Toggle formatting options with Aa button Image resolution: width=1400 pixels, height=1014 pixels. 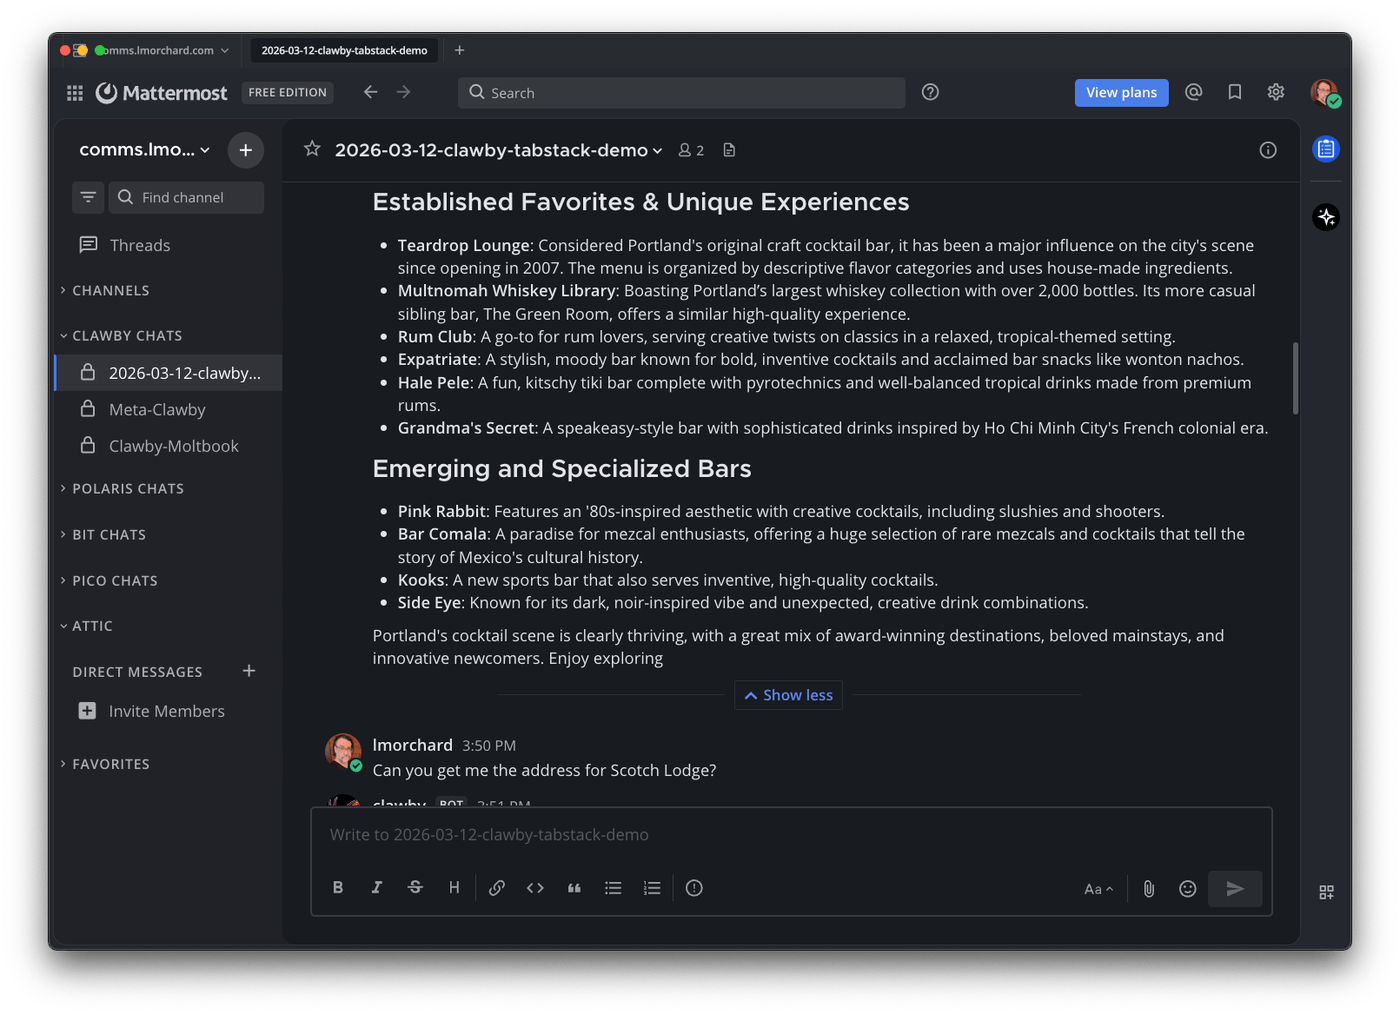coord(1098,889)
